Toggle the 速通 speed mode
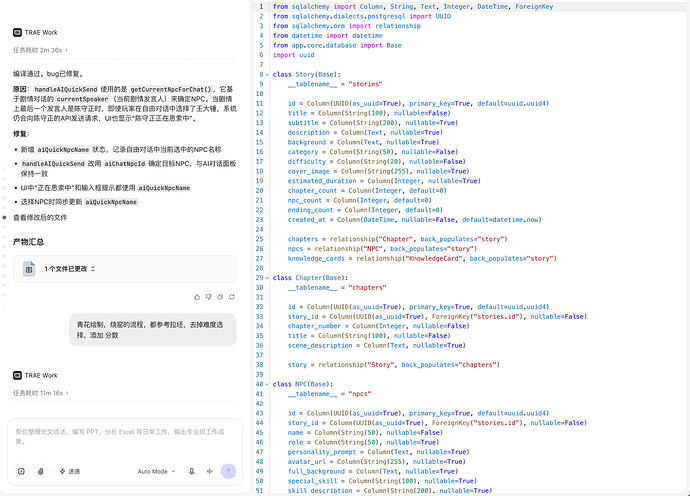This screenshot has height=496, width=690. (70, 471)
